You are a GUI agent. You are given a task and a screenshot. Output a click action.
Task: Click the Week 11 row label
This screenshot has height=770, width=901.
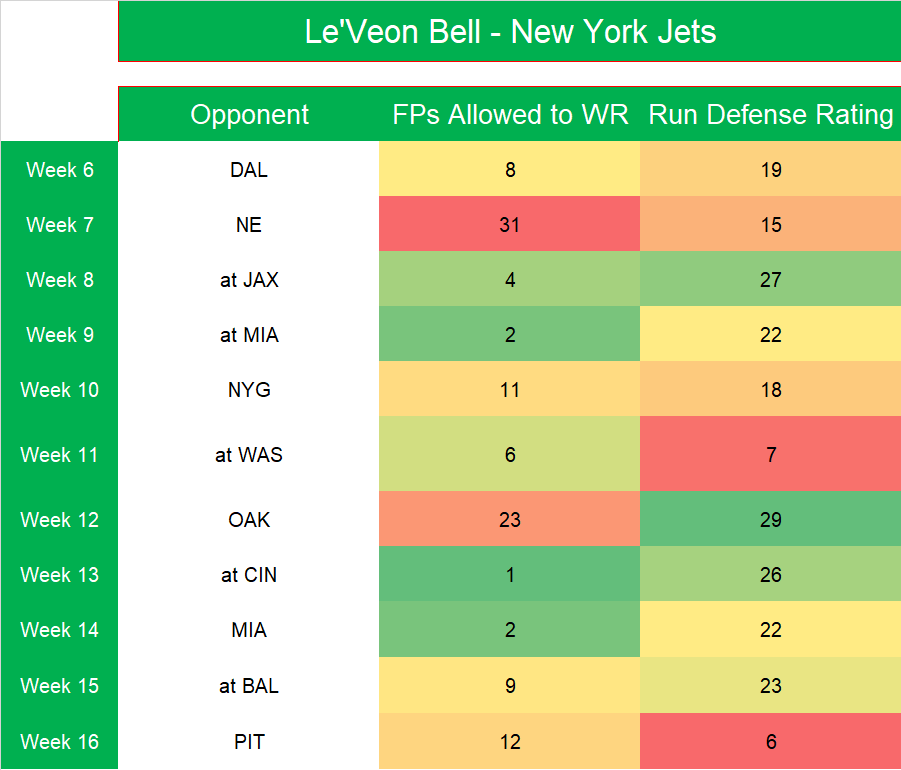click(60, 455)
